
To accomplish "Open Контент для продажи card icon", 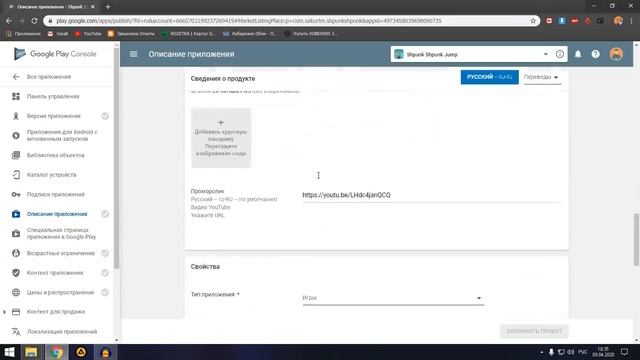I will (x=16, y=312).
